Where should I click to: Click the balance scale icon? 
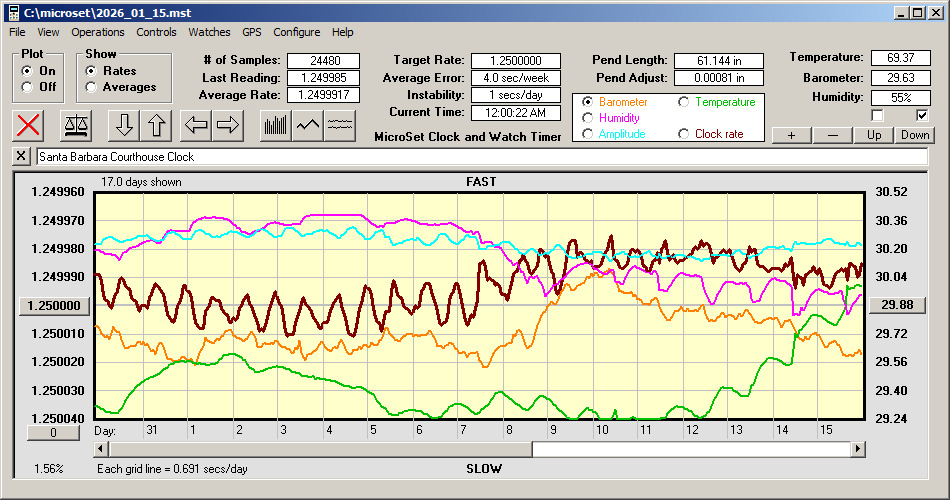click(75, 125)
